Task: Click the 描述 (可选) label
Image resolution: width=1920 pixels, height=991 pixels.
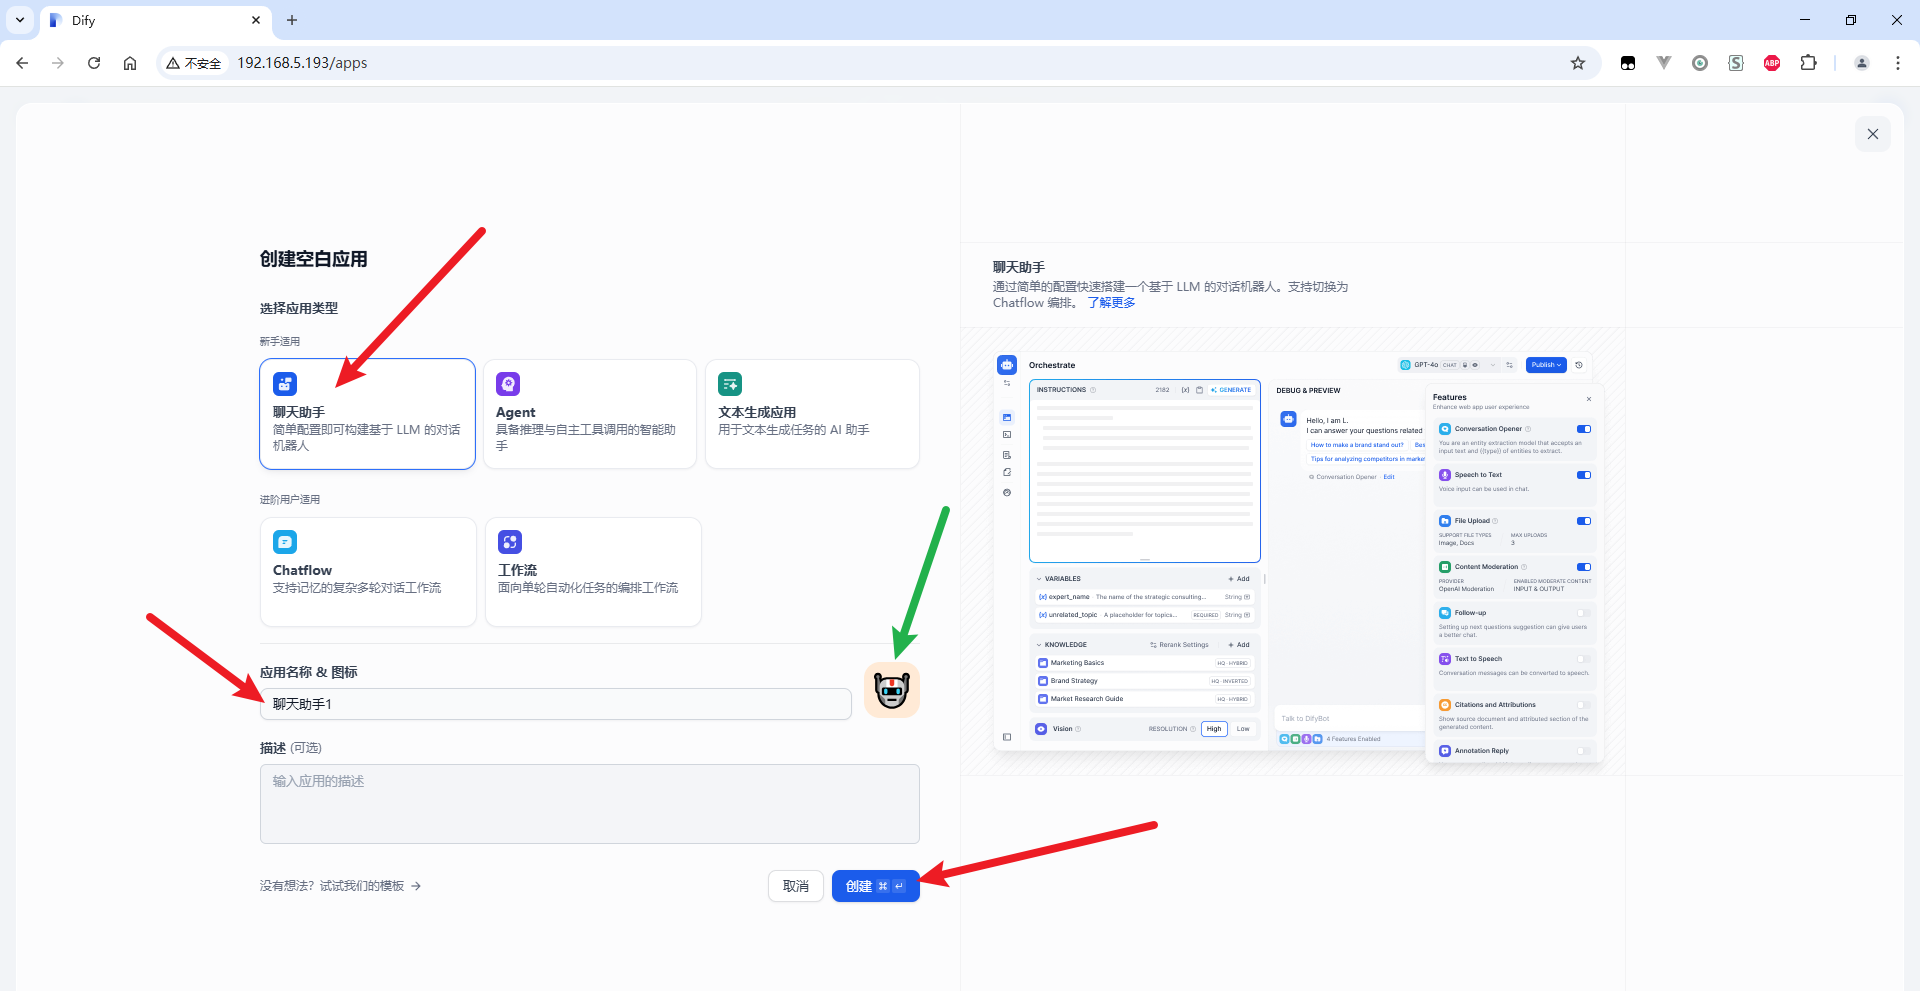Action: tap(291, 748)
